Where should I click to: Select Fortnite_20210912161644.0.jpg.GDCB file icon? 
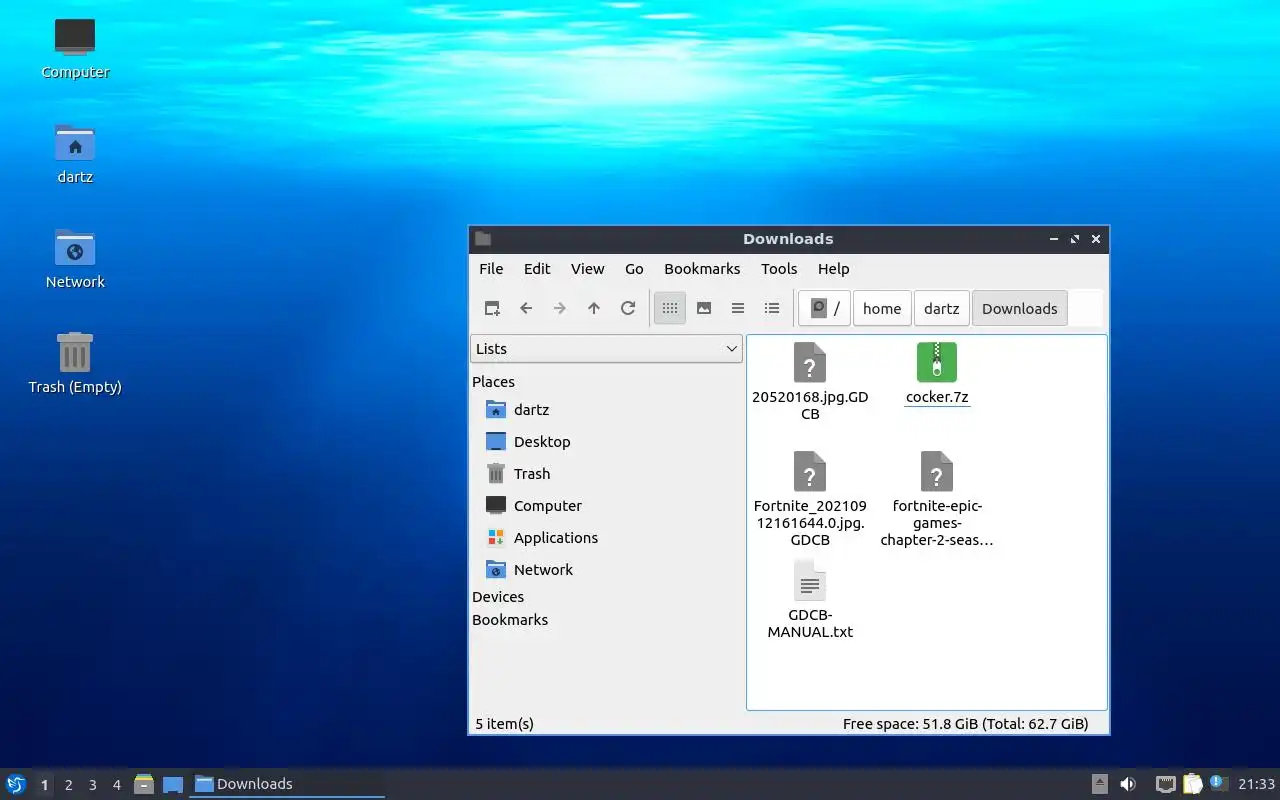click(810, 471)
